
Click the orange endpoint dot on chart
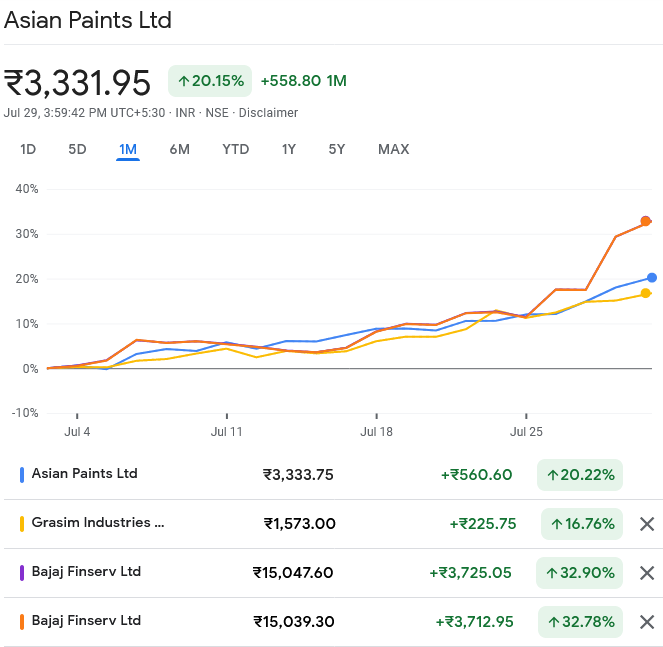(x=646, y=221)
